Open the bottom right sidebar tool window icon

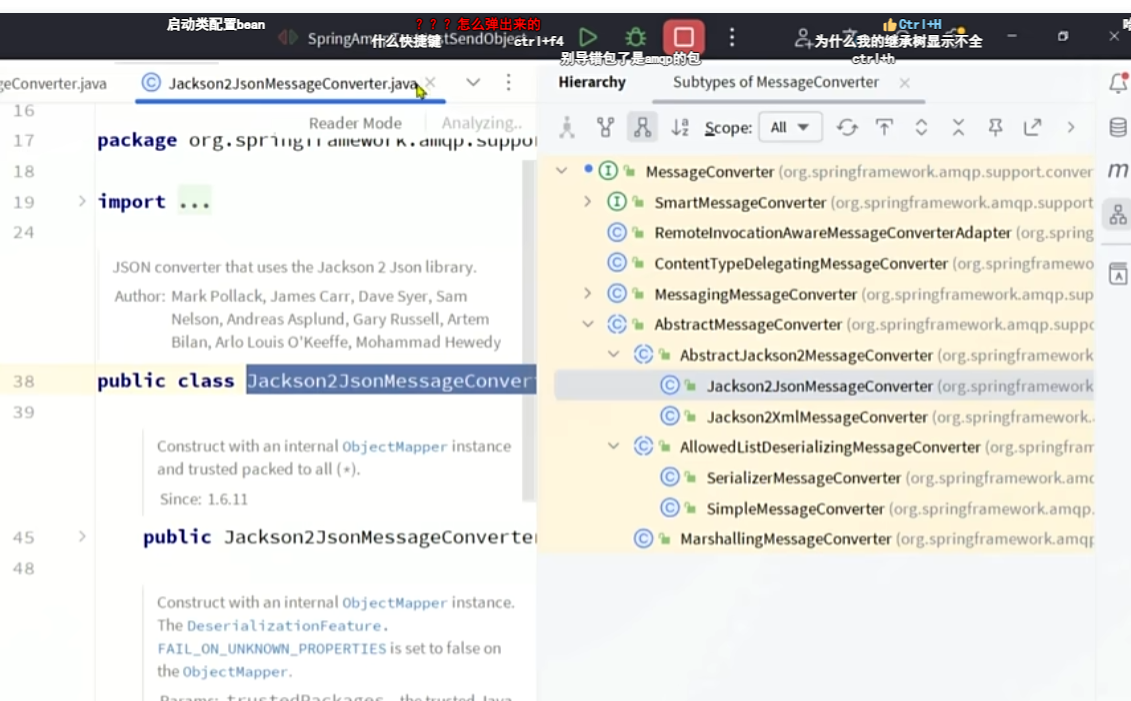1118,273
